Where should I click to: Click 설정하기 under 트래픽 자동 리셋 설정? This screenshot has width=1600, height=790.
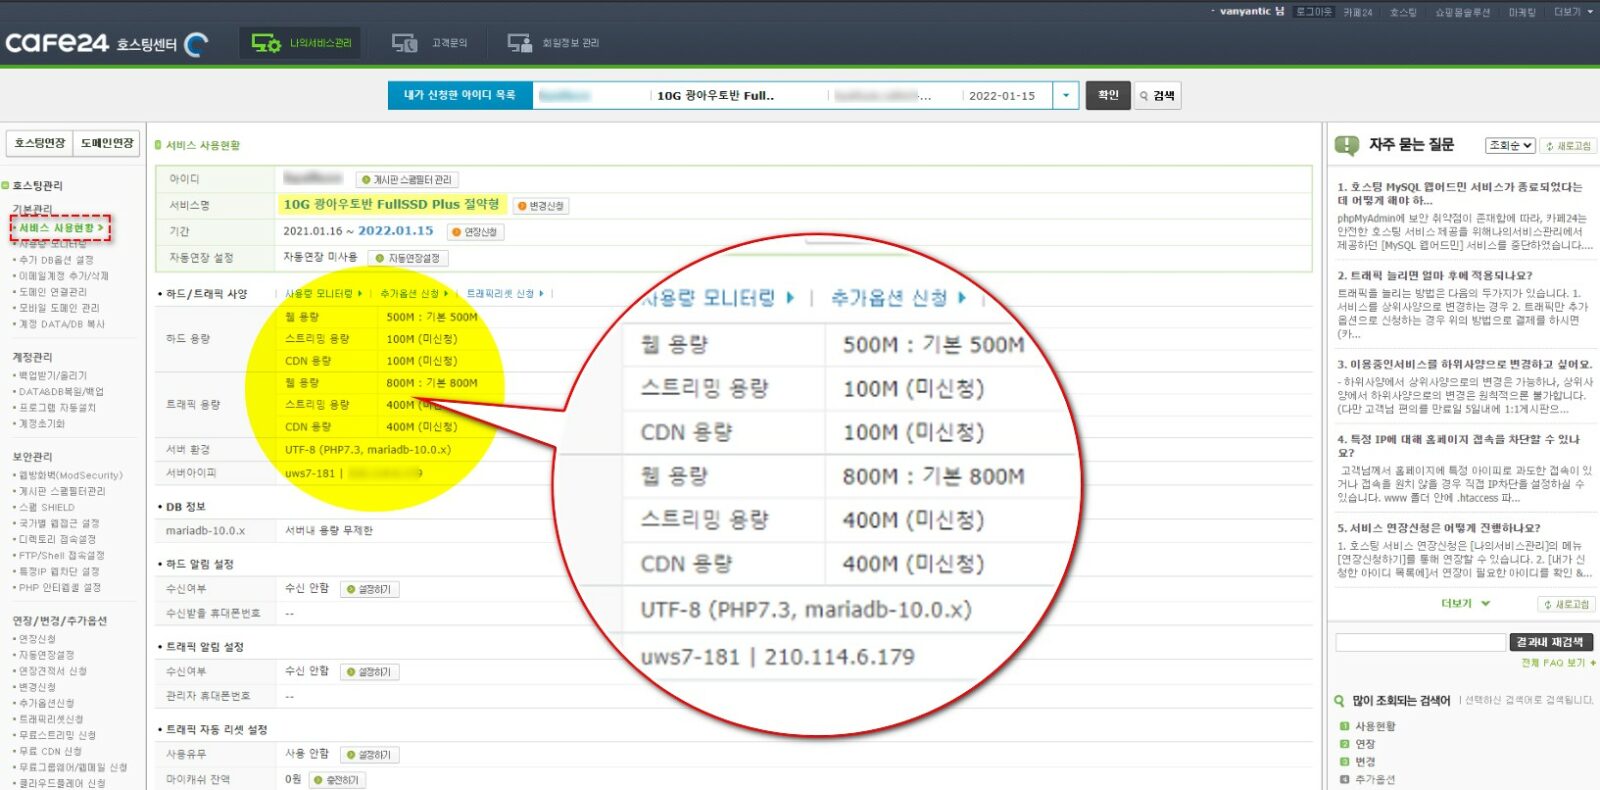369,755
